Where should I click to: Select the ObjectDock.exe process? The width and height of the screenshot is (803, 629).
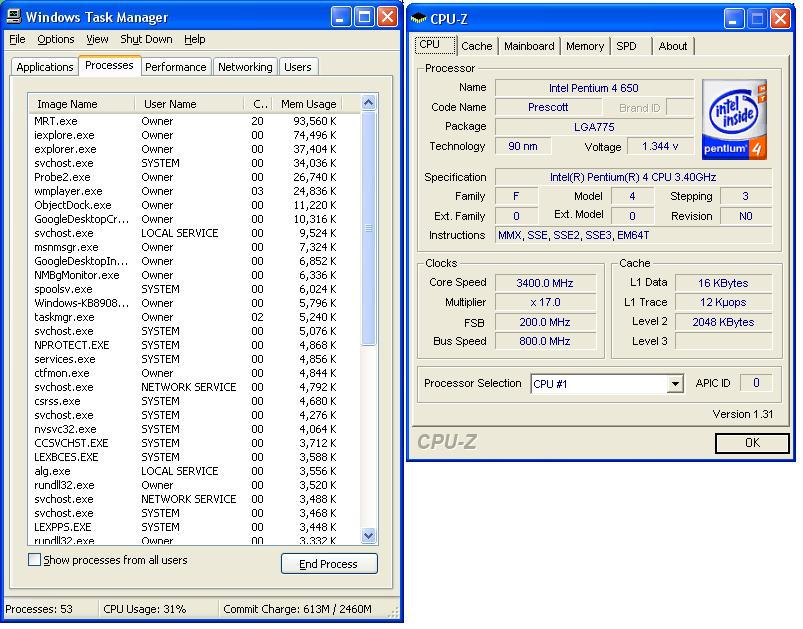(186, 205)
